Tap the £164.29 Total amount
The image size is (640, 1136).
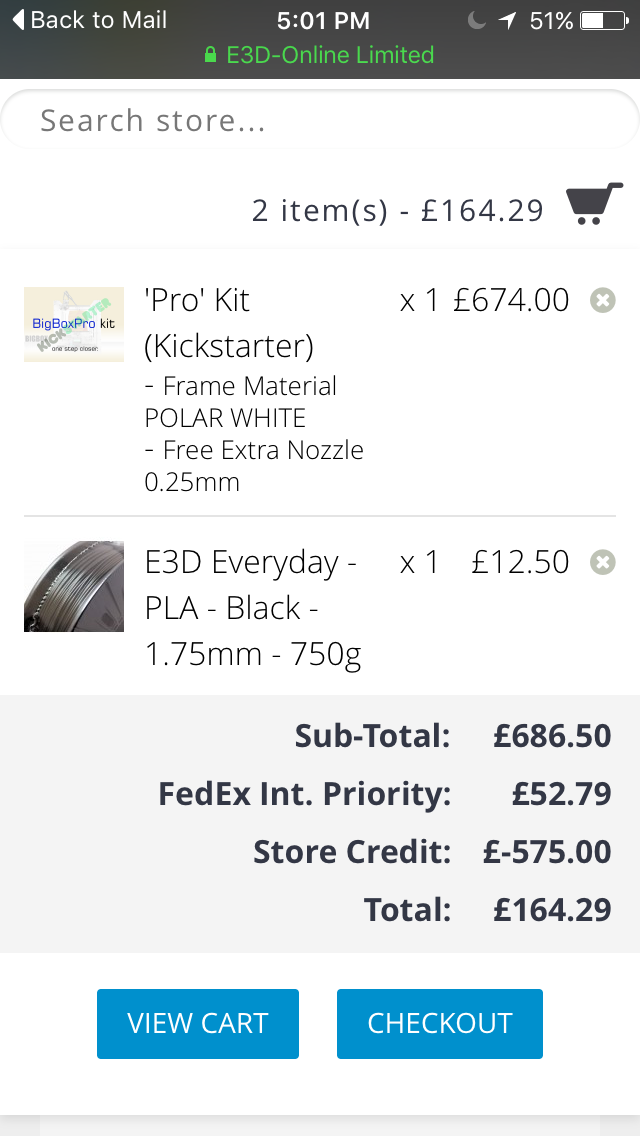click(x=552, y=910)
